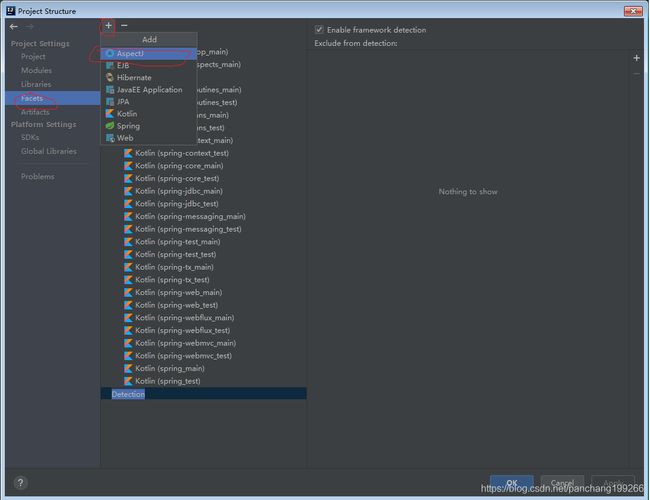
Task: Select AspectJ from the Add menu
Action: coord(148,53)
